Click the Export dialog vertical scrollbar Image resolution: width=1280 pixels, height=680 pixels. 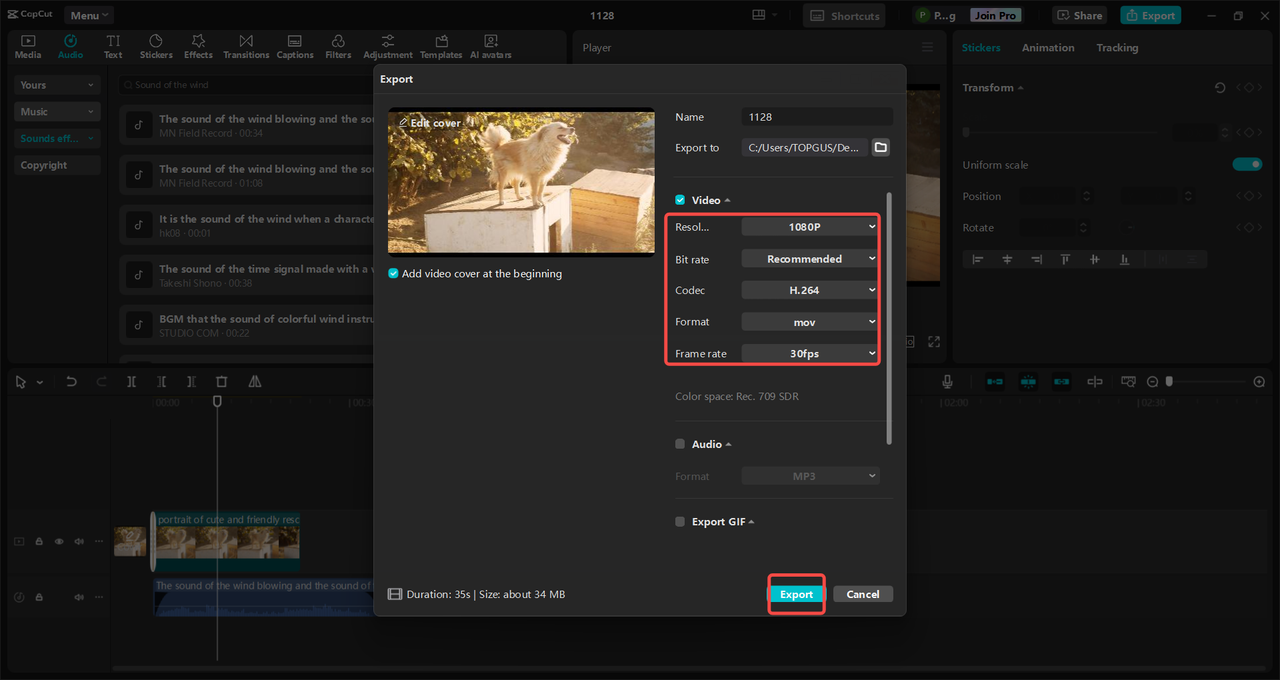pos(888,318)
